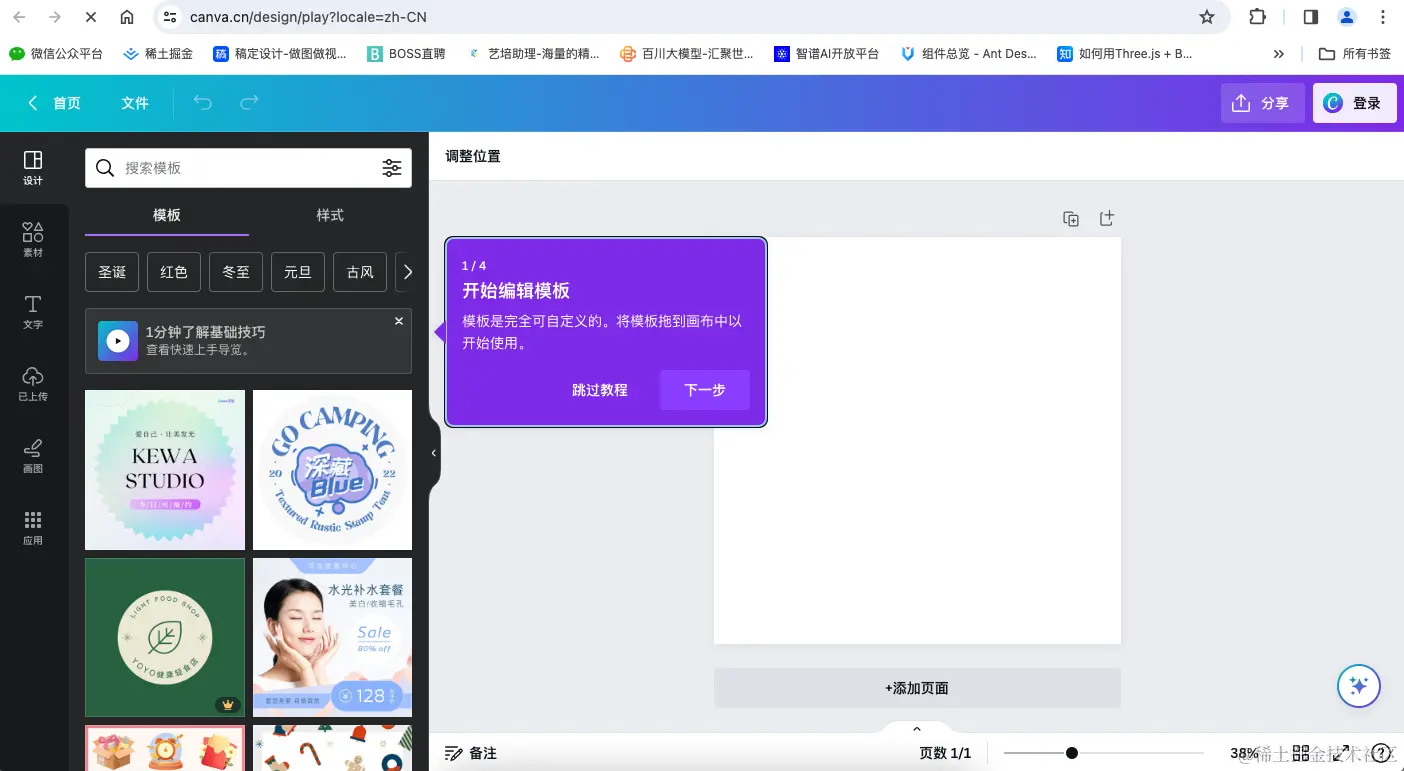Duplicate the current page

pyautogui.click(x=1071, y=218)
